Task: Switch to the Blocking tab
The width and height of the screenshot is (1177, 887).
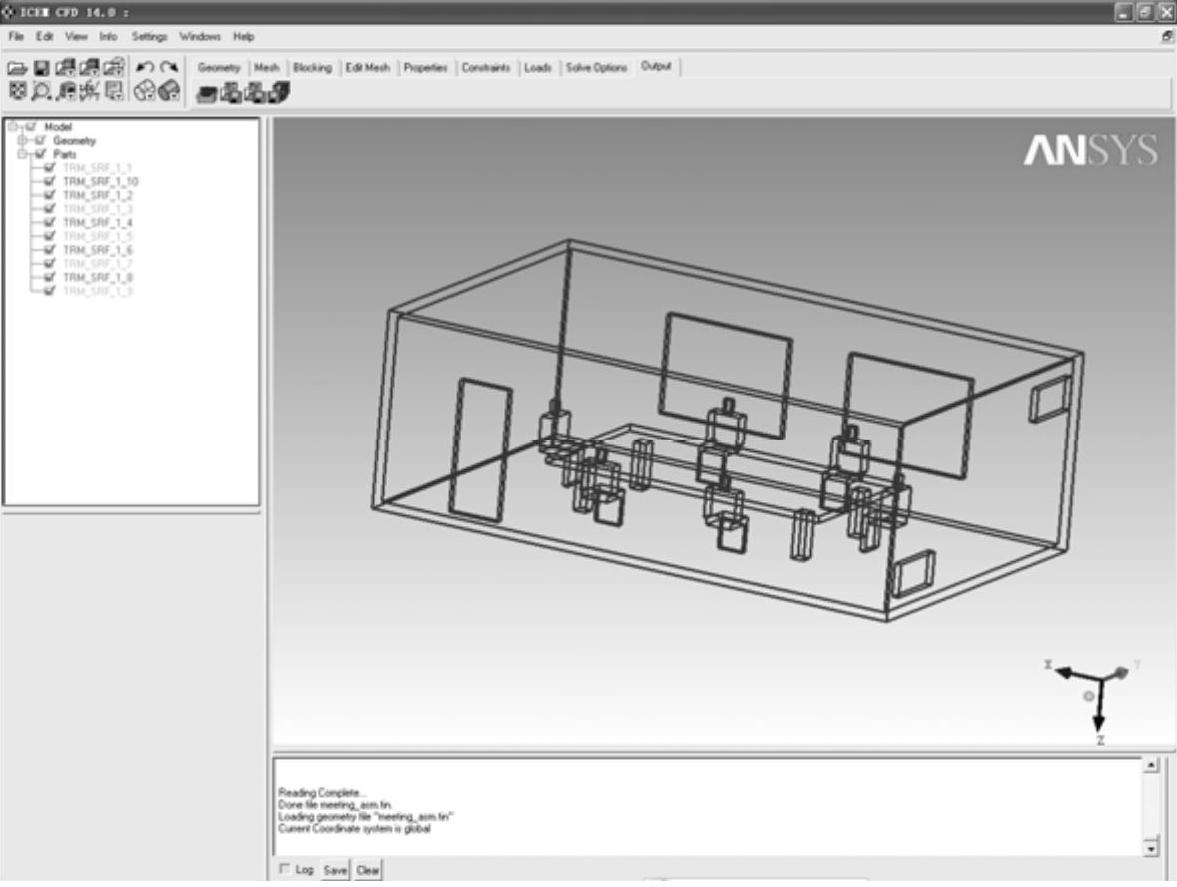Action: [x=312, y=68]
